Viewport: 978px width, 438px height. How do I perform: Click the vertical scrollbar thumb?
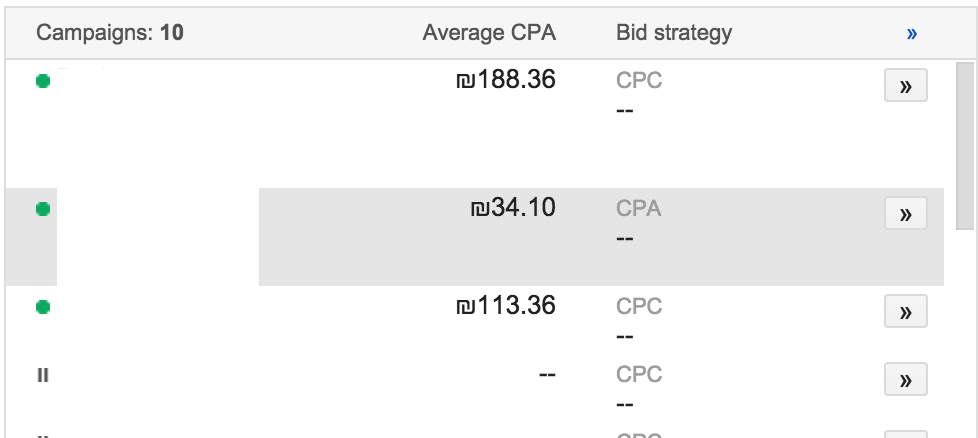point(965,146)
